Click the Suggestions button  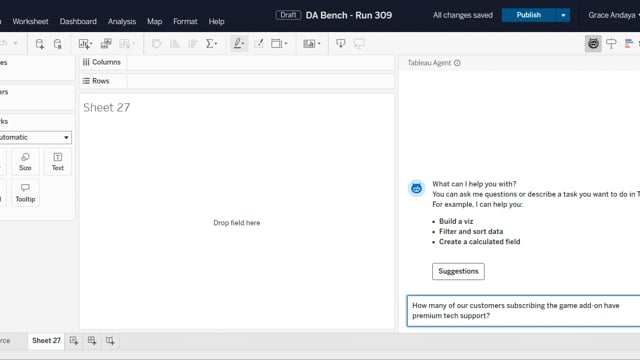pyautogui.click(x=458, y=271)
